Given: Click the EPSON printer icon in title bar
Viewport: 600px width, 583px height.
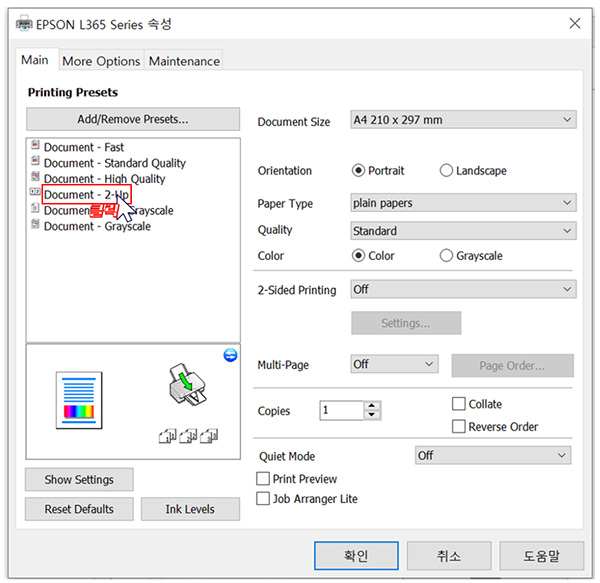Looking at the screenshot, I should coord(24,24).
